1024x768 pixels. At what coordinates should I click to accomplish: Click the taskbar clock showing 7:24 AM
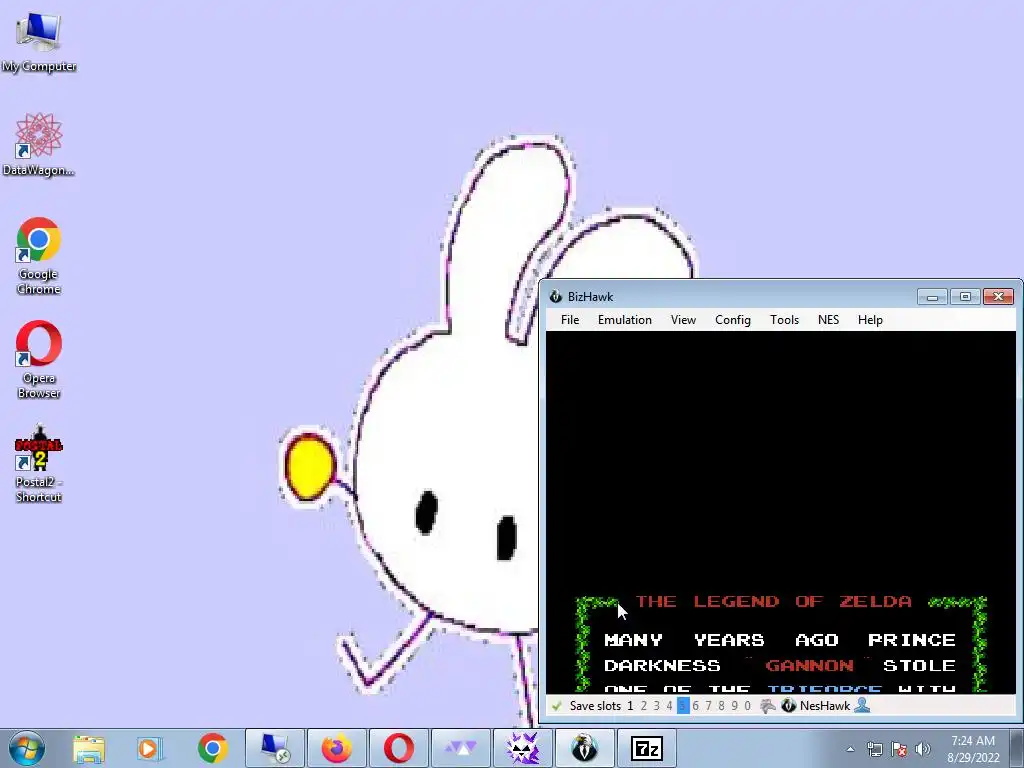(973, 749)
